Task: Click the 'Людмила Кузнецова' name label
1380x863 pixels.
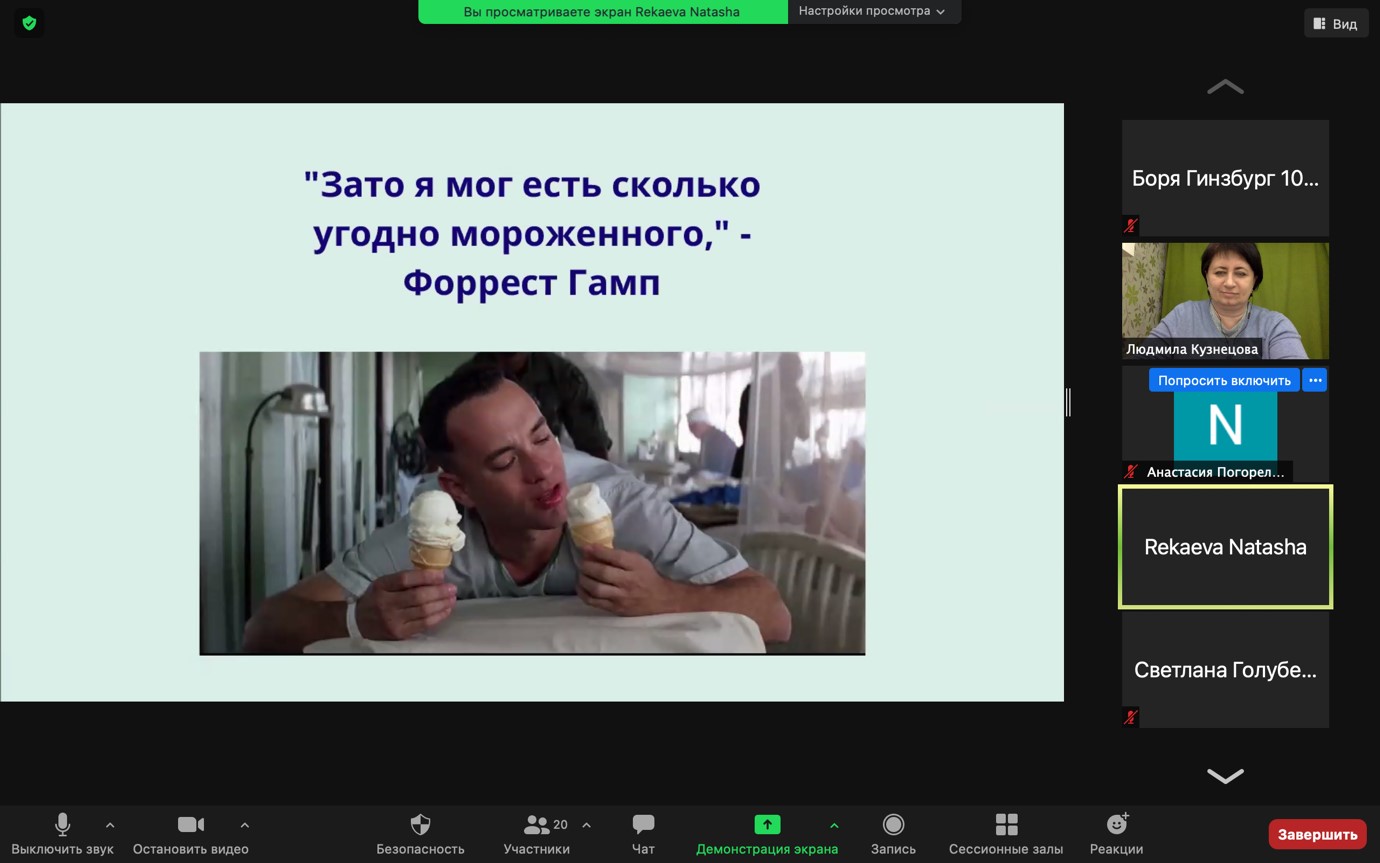Action: pyautogui.click(x=1192, y=349)
